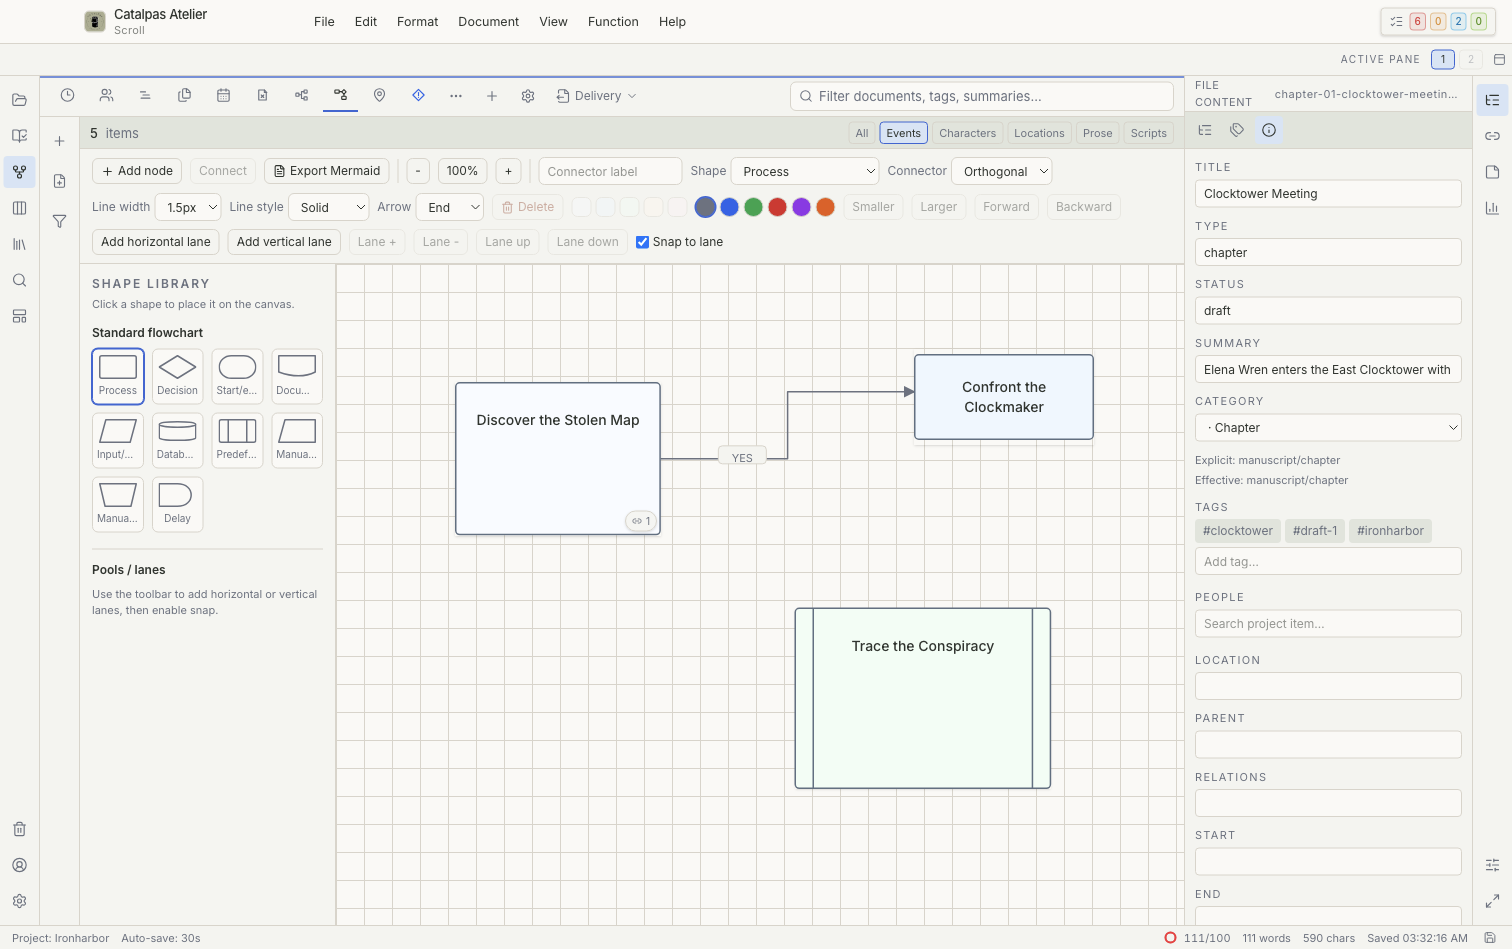Toggle the Snap to lane checkbox
This screenshot has height=949, width=1512.
pyautogui.click(x=642, y=242)
